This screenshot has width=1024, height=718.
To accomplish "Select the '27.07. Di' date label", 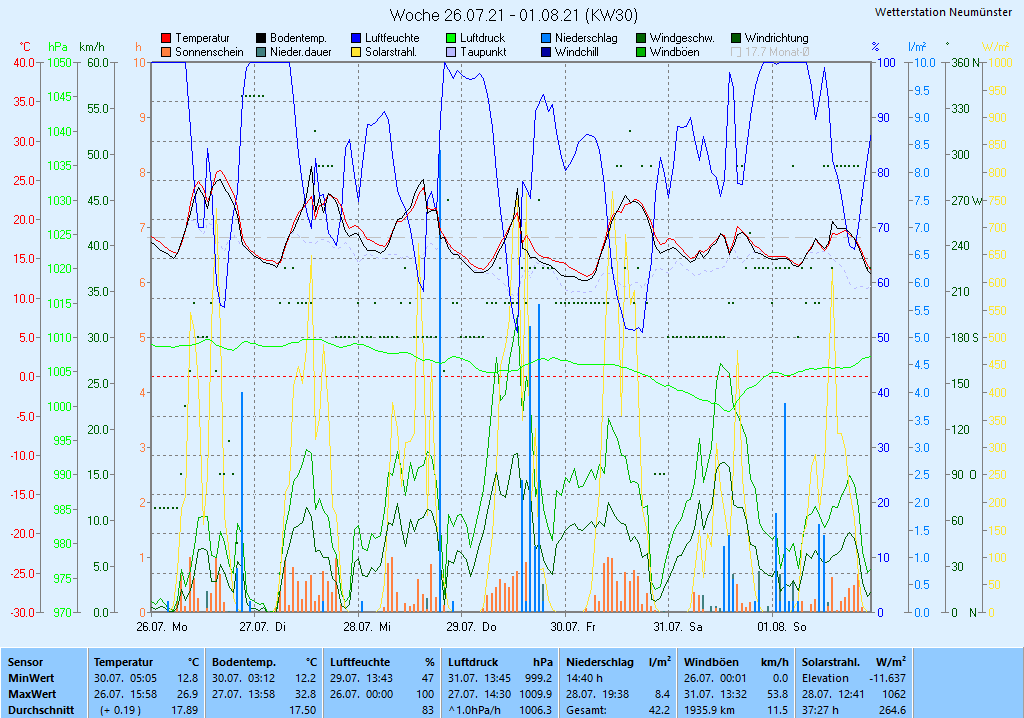I will [263, 627].
